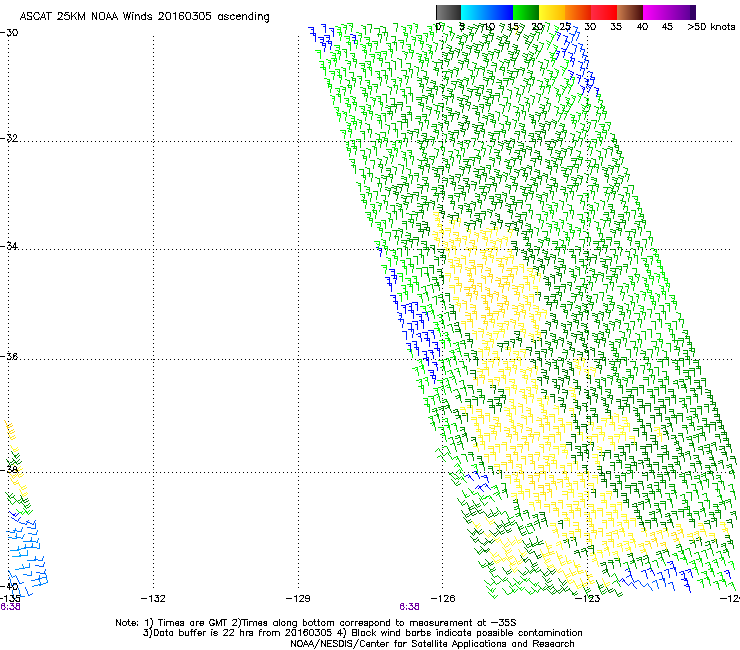The height and width of the screenshot is (650, 740).
Task: Click the '-132' longitude axis label
Action: click(x=153, y=599)
